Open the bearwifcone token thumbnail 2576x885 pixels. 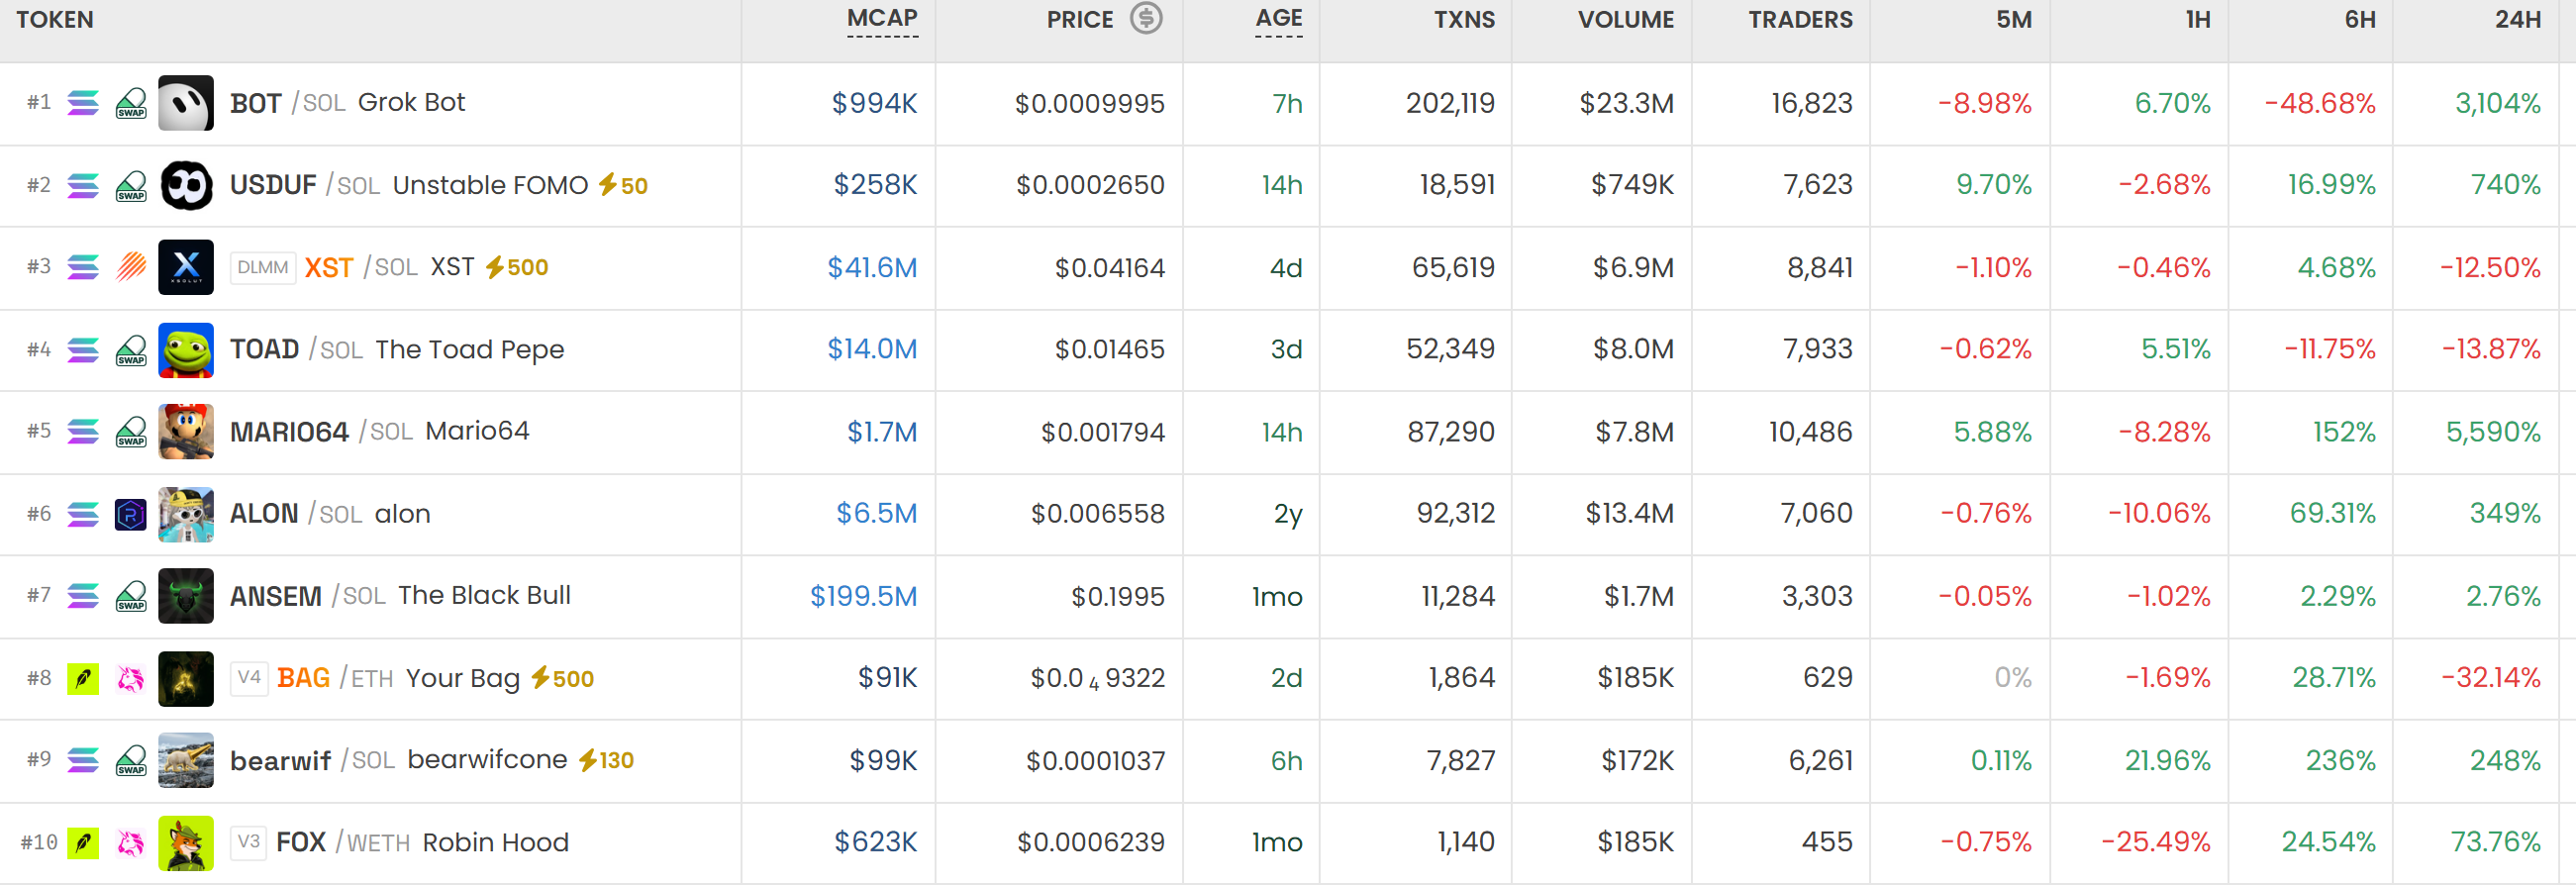[186, 761]
